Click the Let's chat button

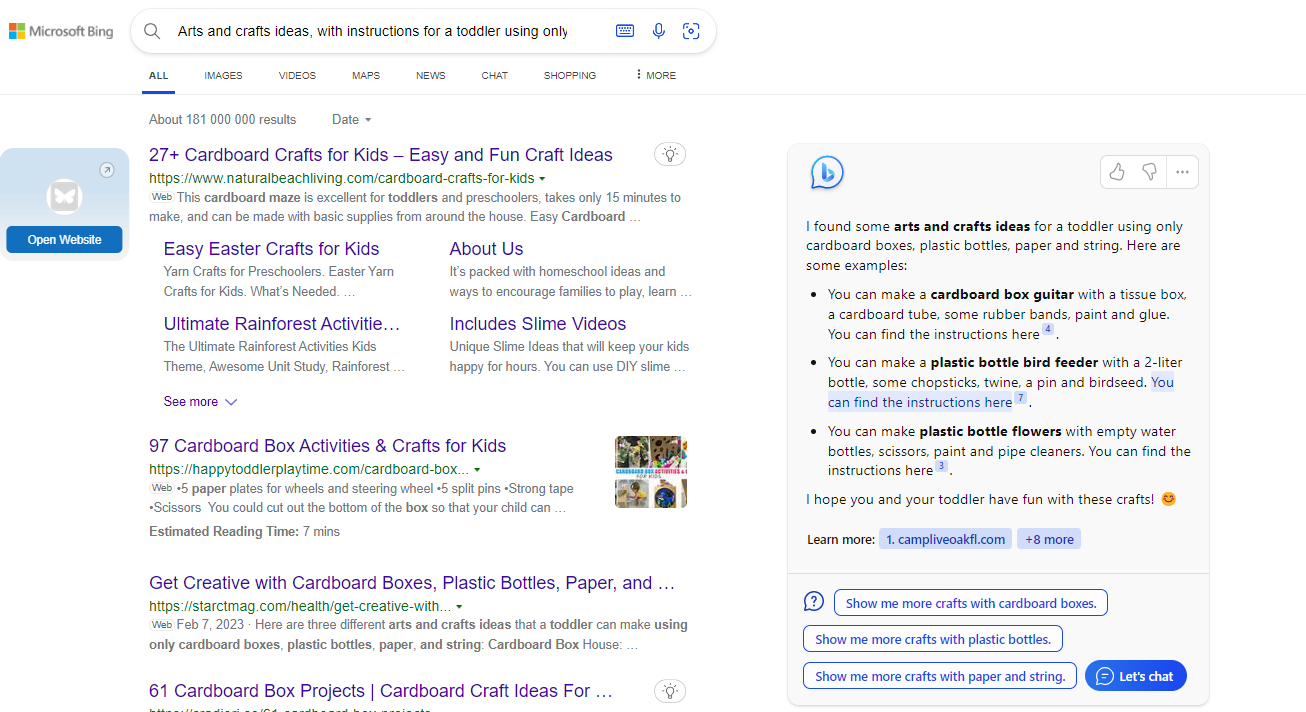(1136, 676)
